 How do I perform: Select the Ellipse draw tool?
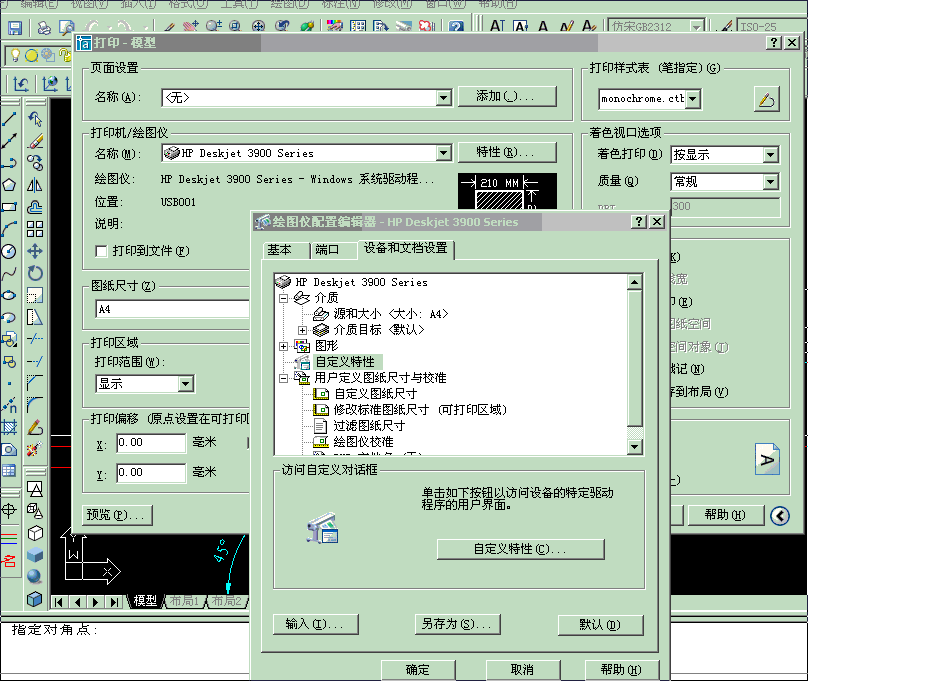9,295
